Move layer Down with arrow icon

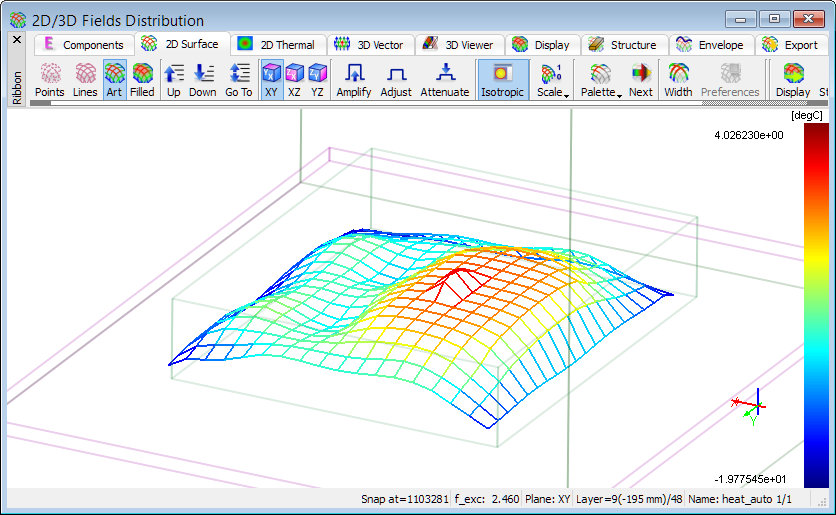tap(203, 79)
